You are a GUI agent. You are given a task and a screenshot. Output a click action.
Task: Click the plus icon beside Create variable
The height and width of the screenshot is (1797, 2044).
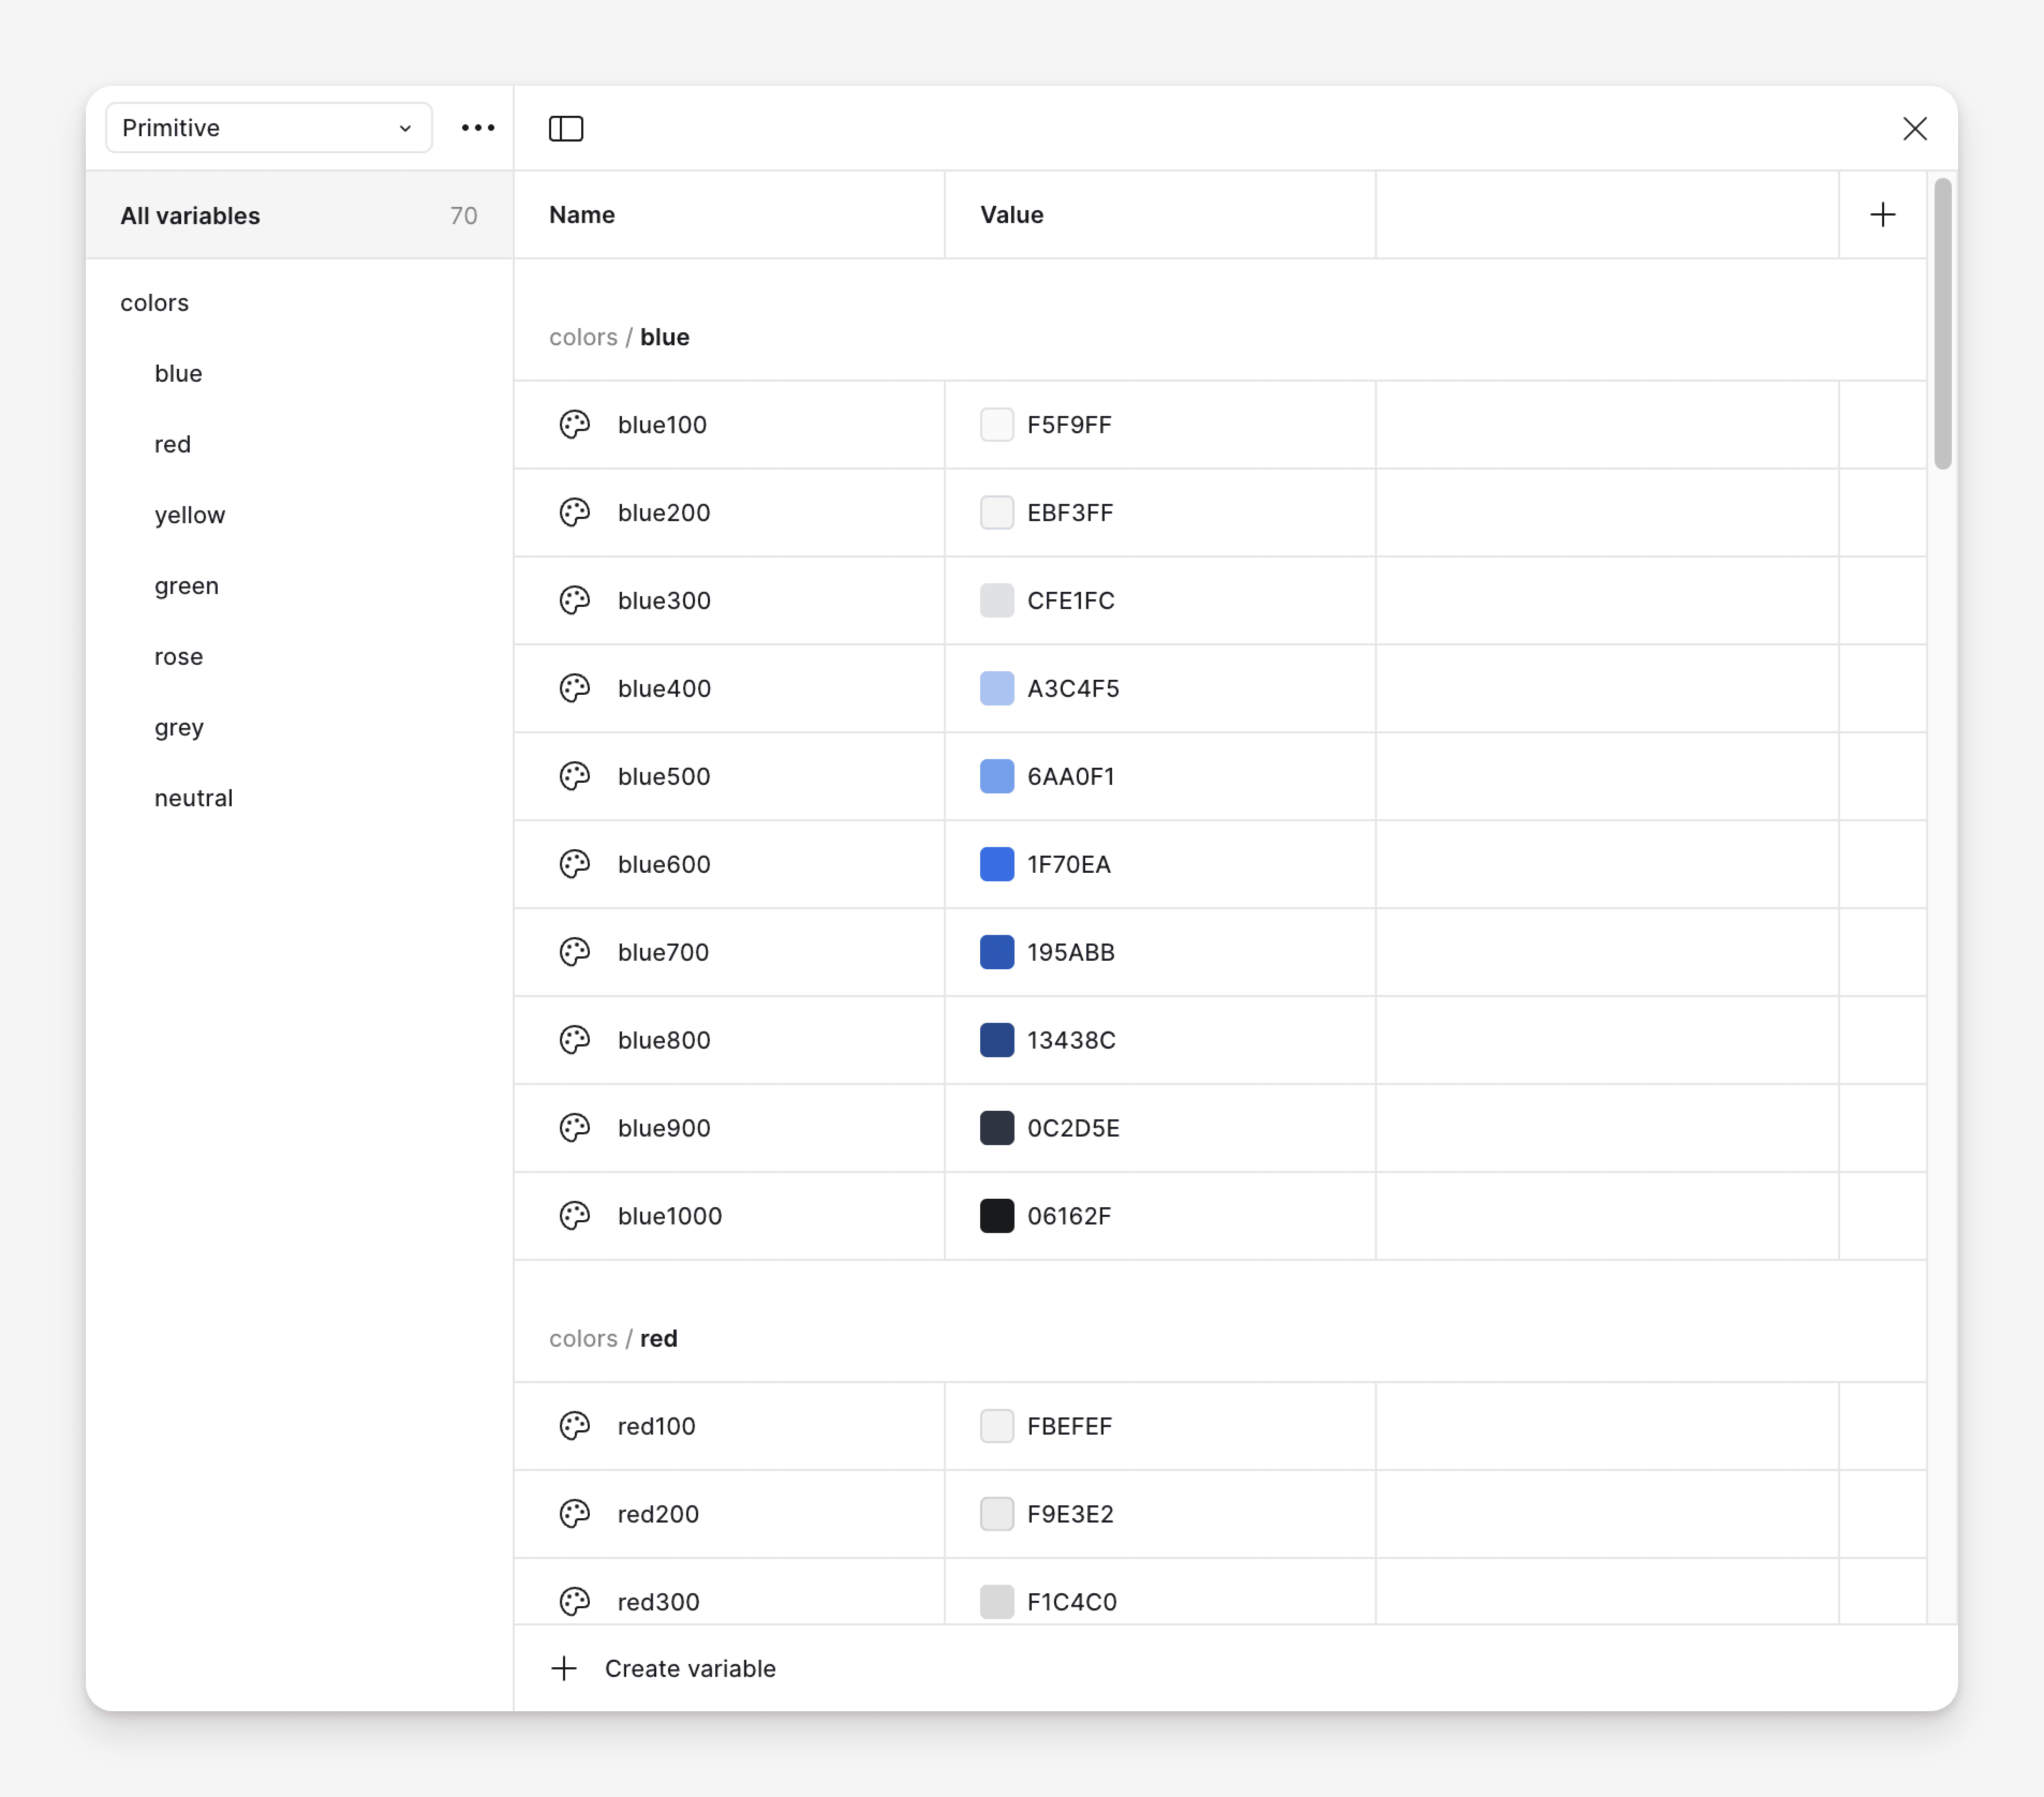[564, 1668]
